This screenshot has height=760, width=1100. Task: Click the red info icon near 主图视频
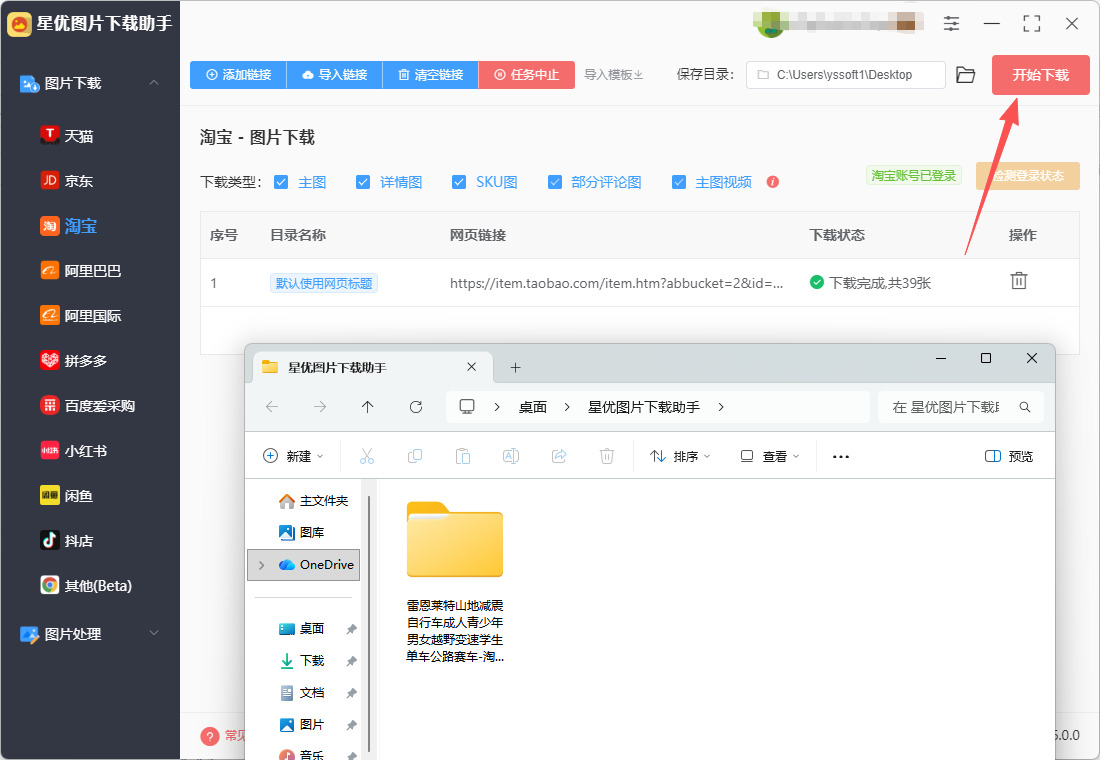[x=772, y=182]
